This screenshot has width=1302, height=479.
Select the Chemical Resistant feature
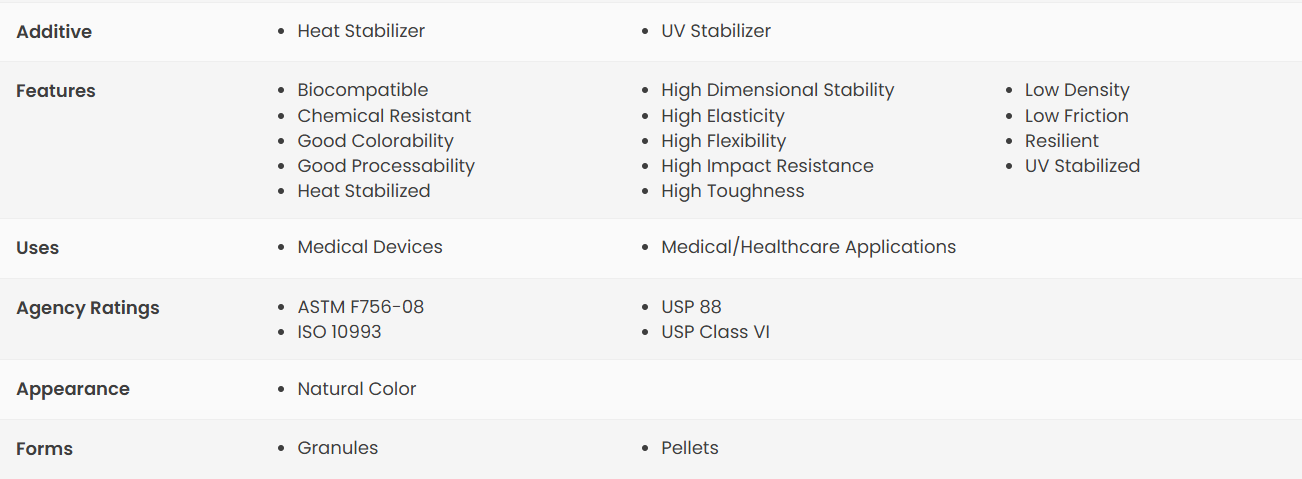coord(384,116)
